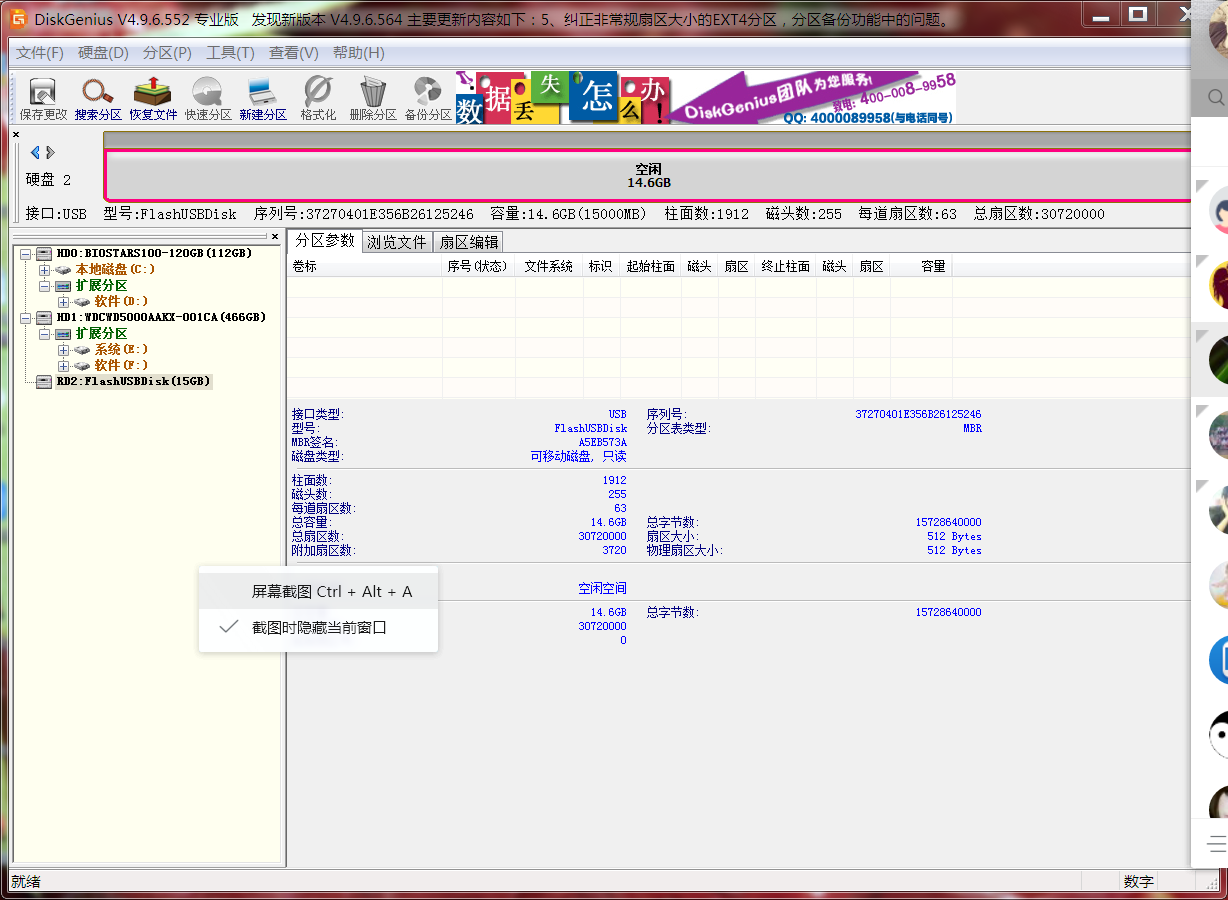Switch to the 分区参数 tab
This screenshot has height=900, width=1228.
pos(324,241)
